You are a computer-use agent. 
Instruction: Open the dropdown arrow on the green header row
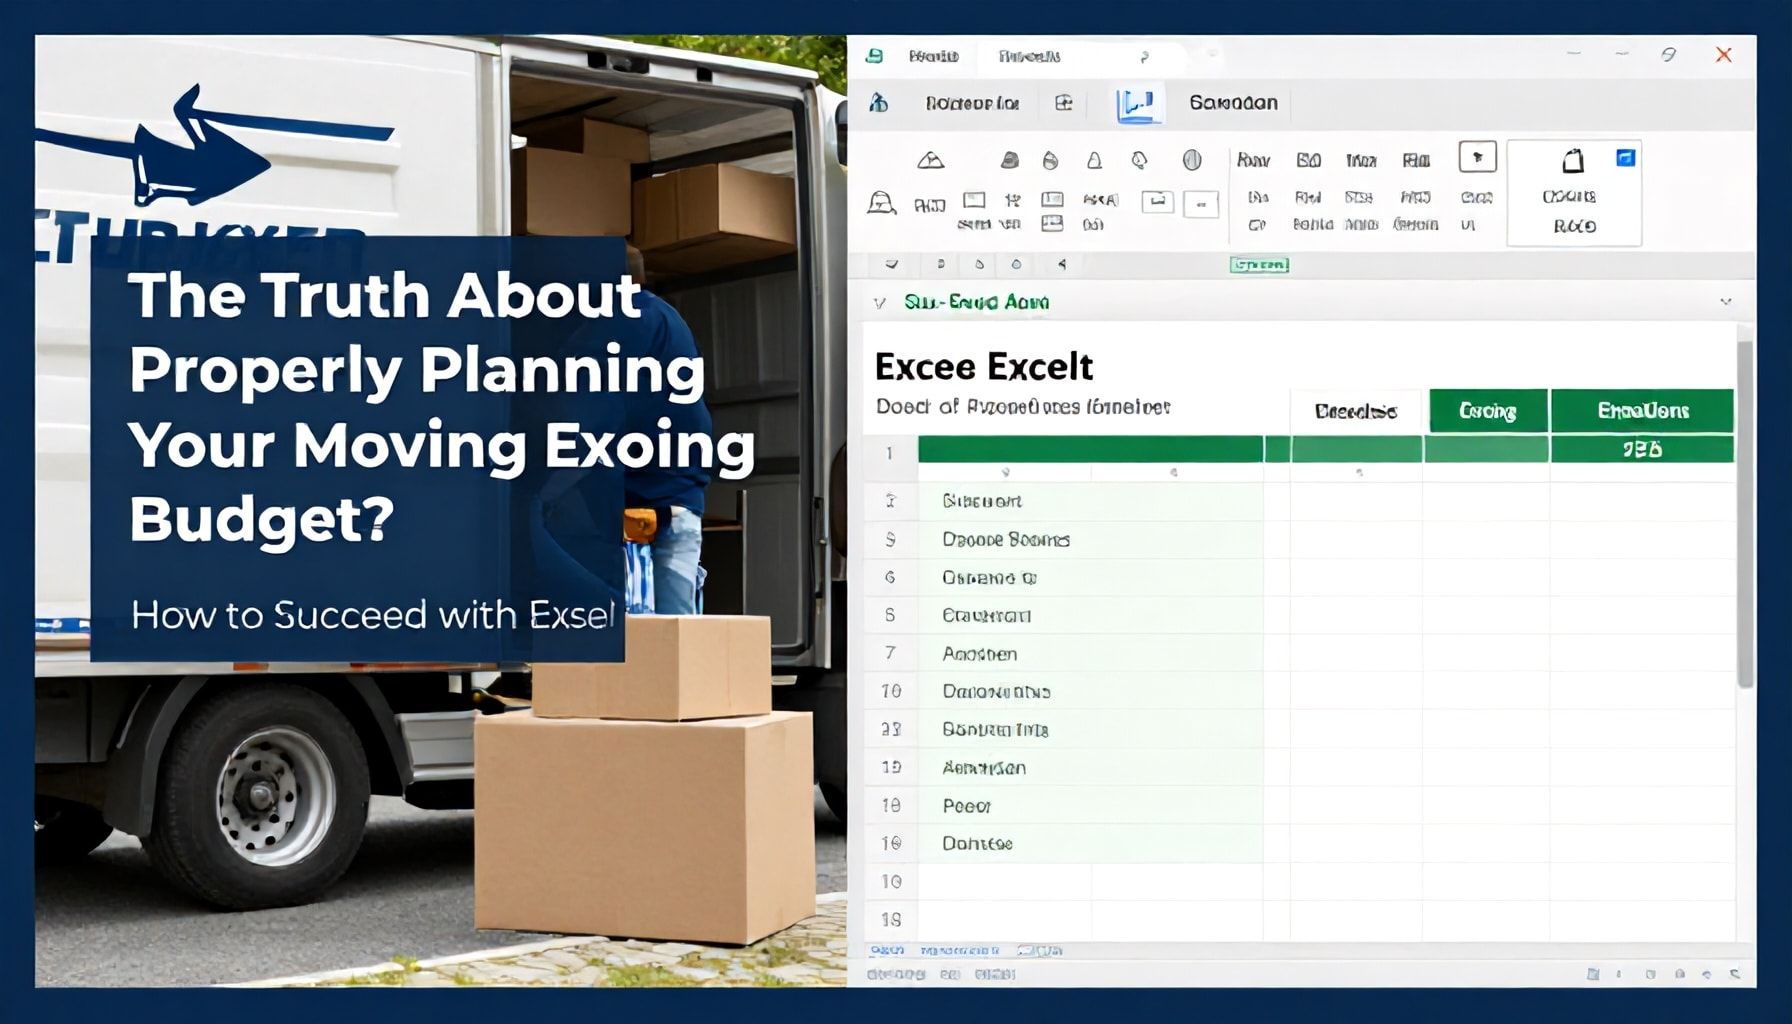[1006, 470]
